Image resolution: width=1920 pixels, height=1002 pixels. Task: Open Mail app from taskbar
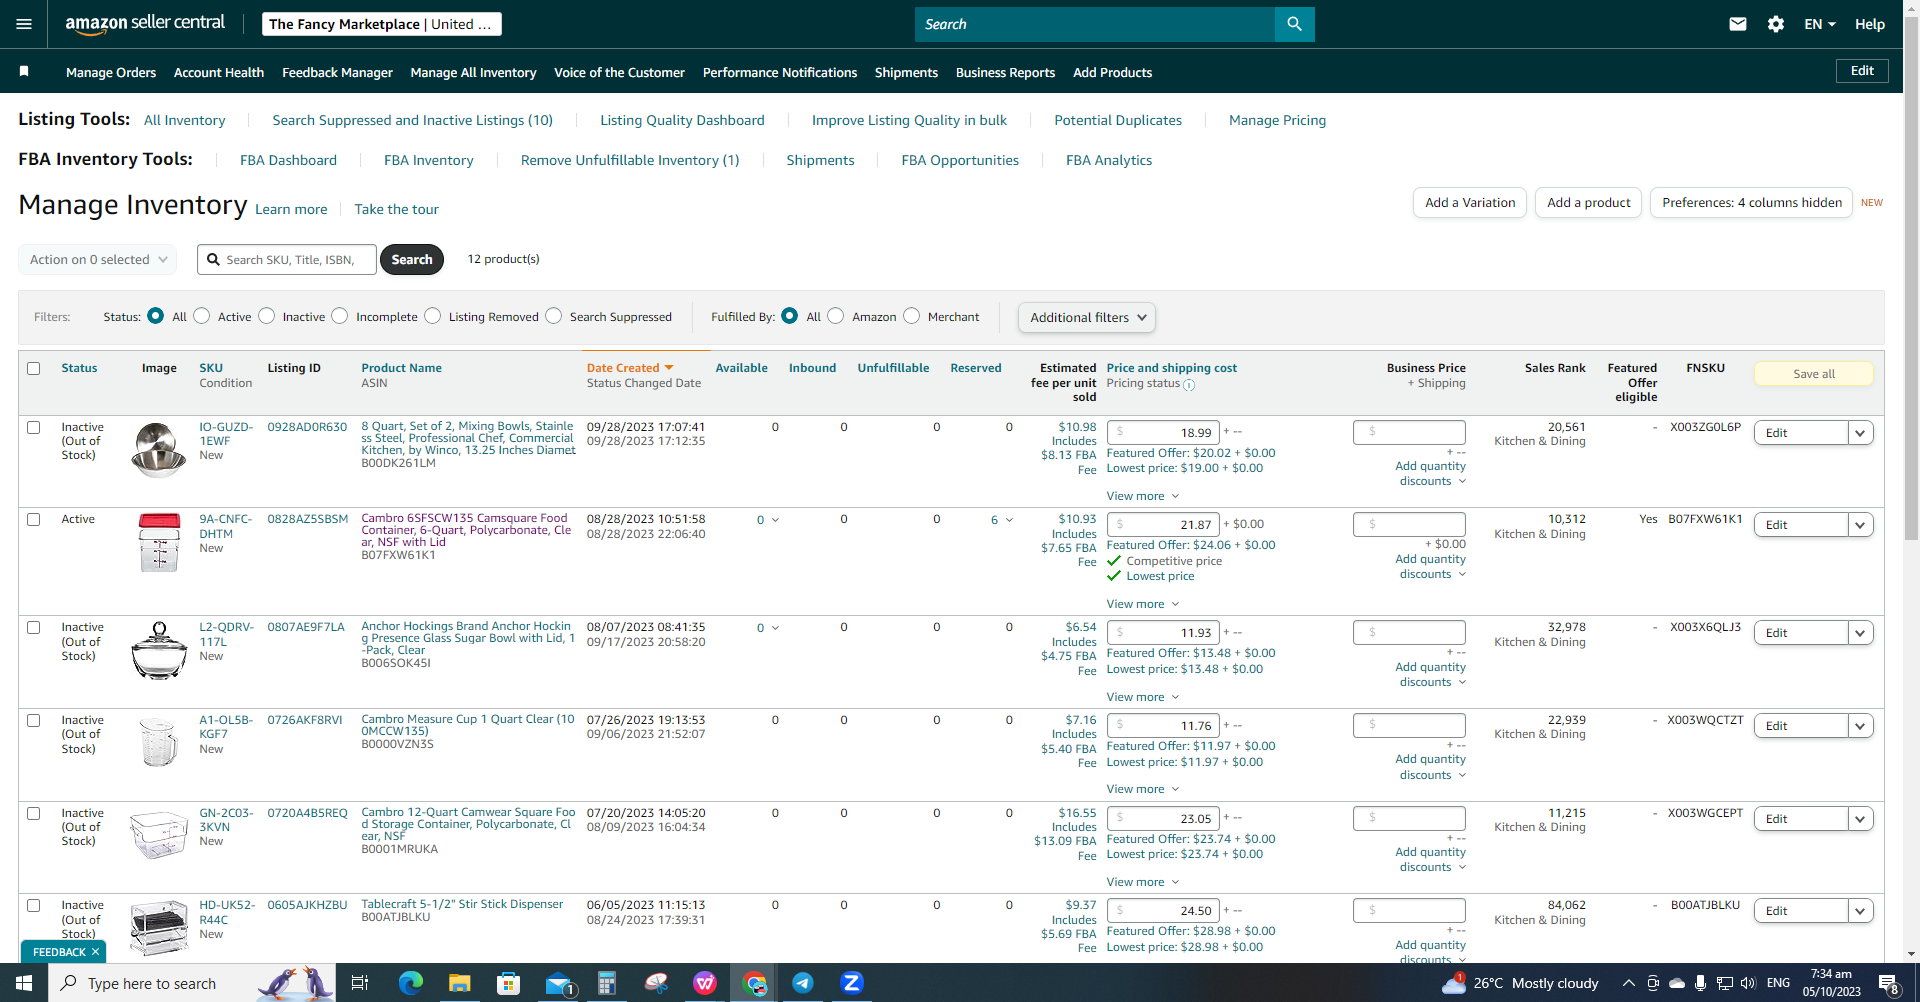coord(558,983)
